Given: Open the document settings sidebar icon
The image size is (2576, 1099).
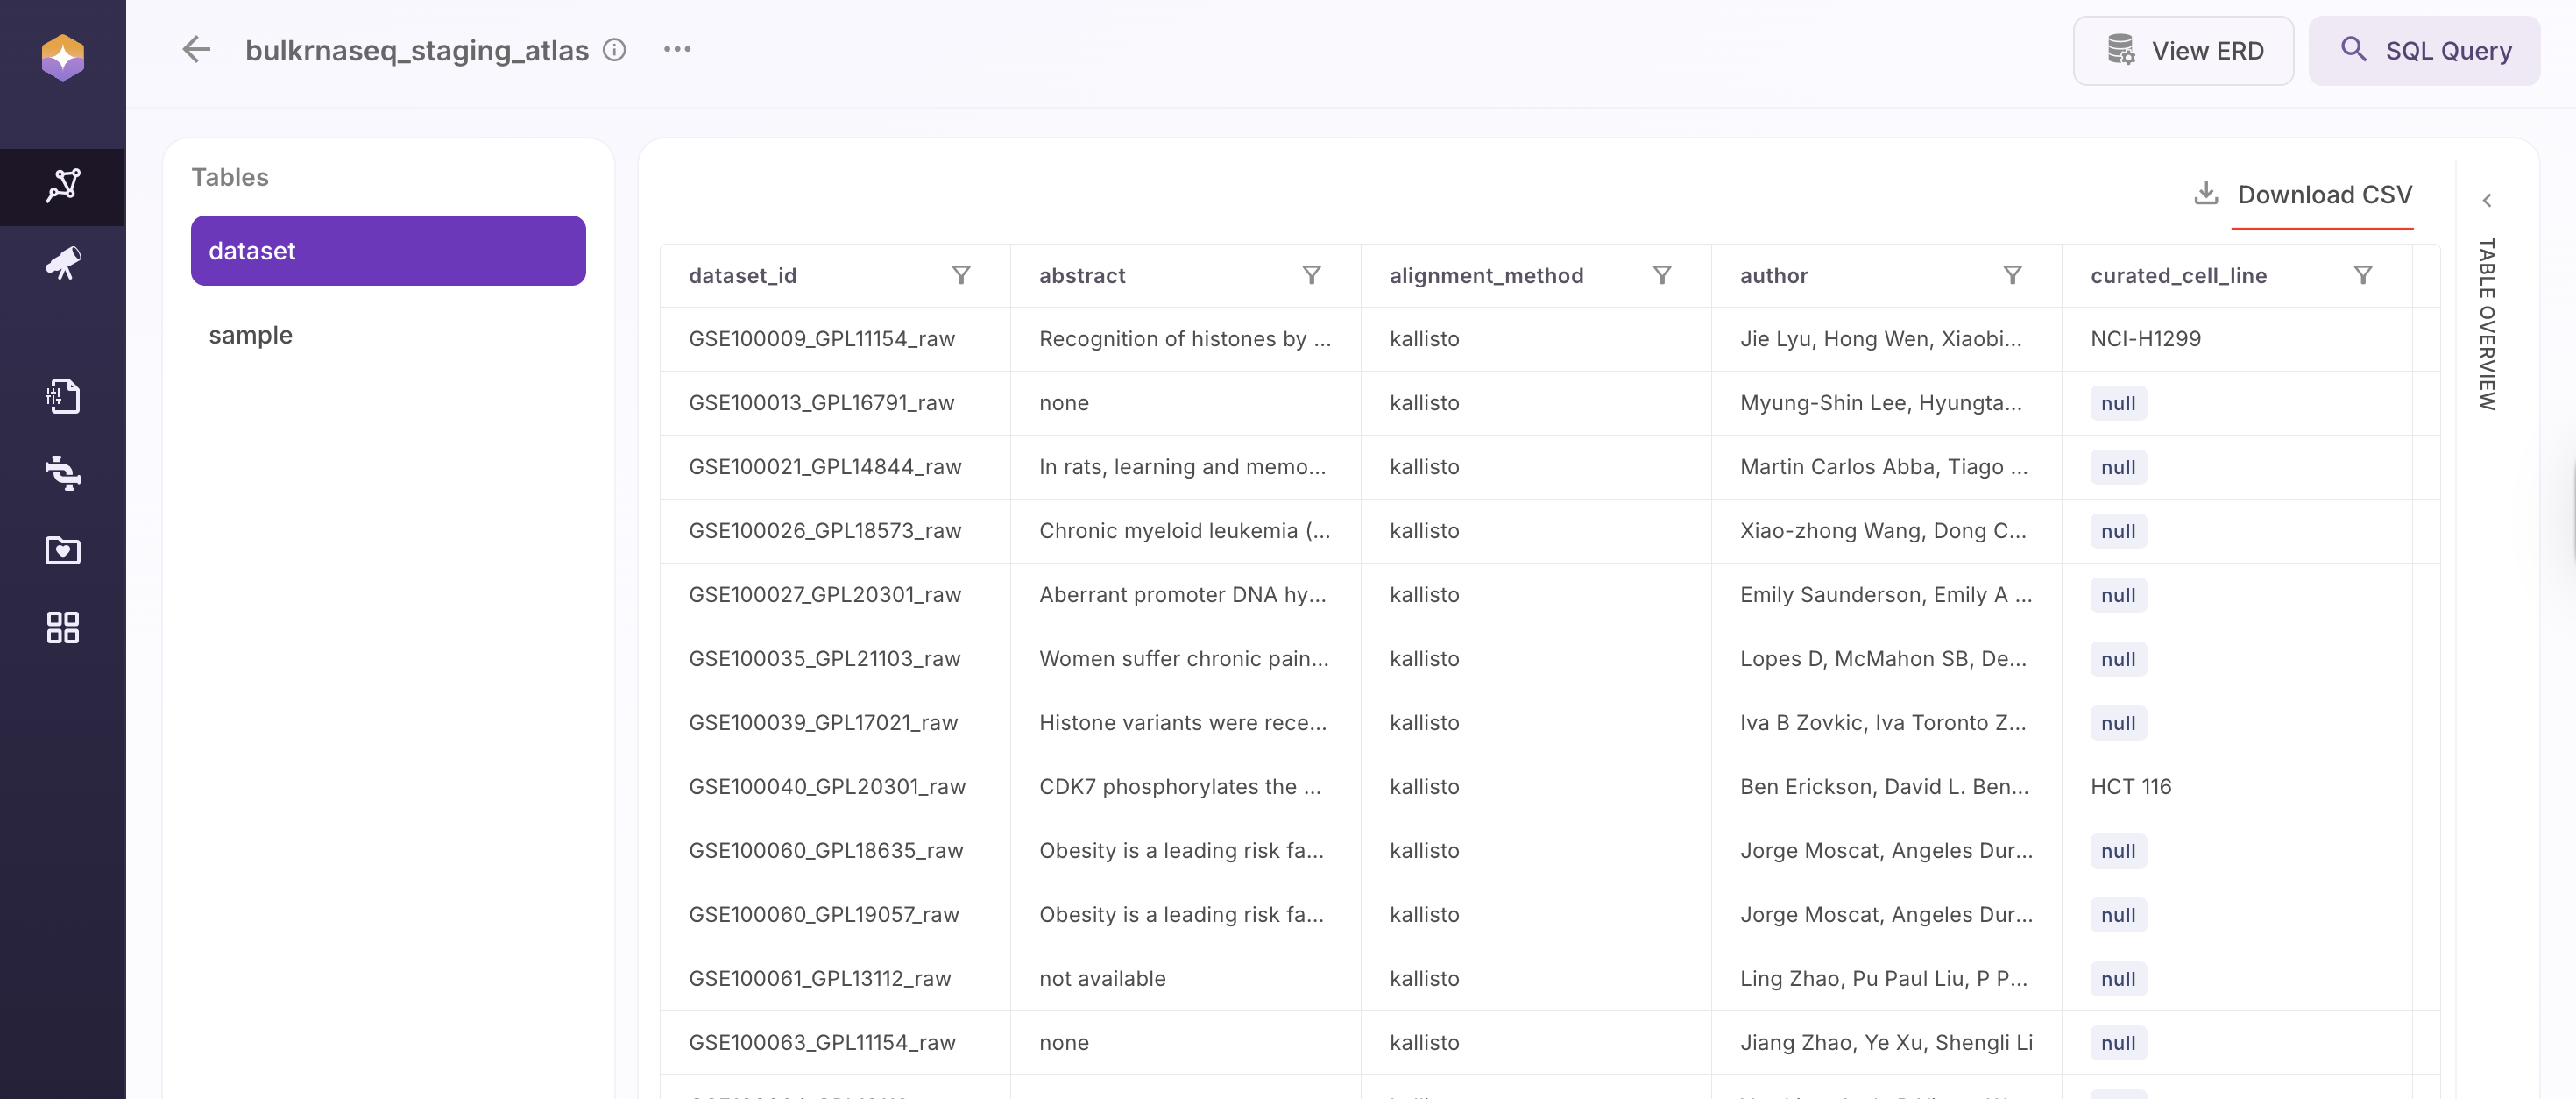Looking at the screenshot, I should [63, 396].
